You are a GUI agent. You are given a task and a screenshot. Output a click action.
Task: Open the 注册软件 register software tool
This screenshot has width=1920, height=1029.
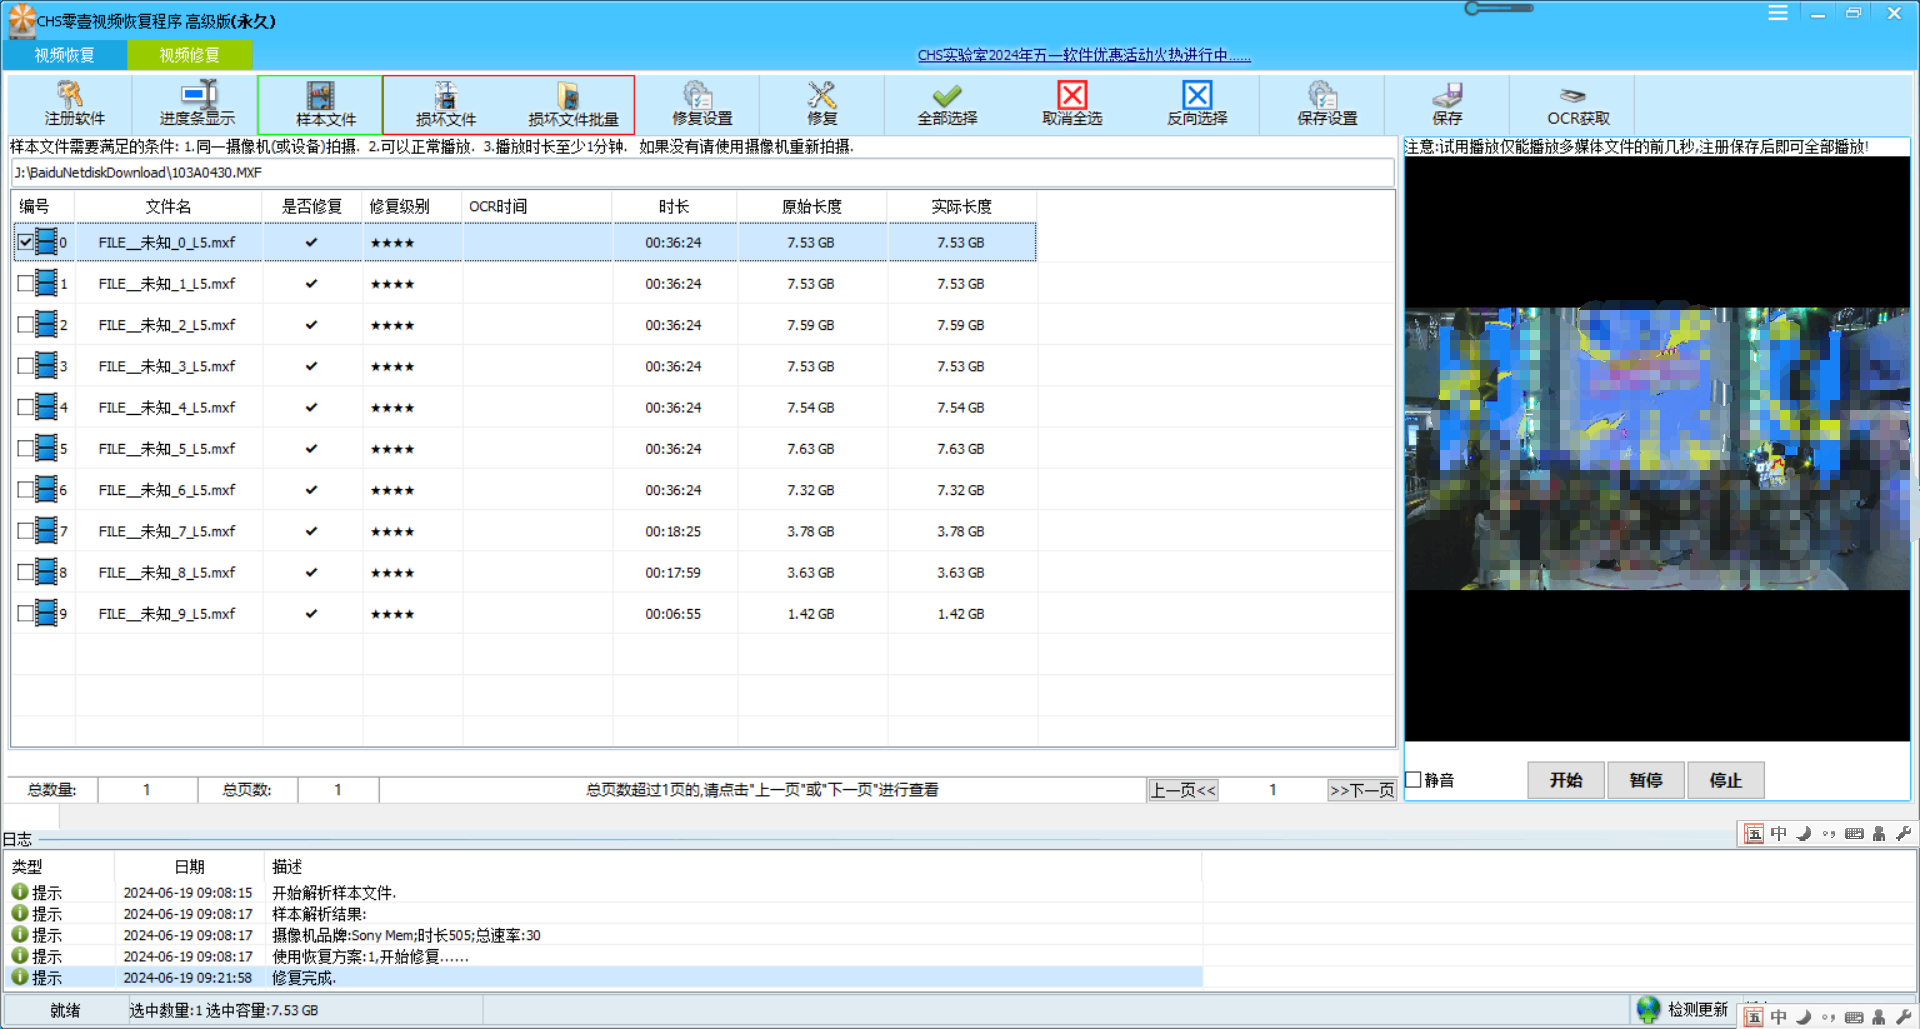[73, 104]
